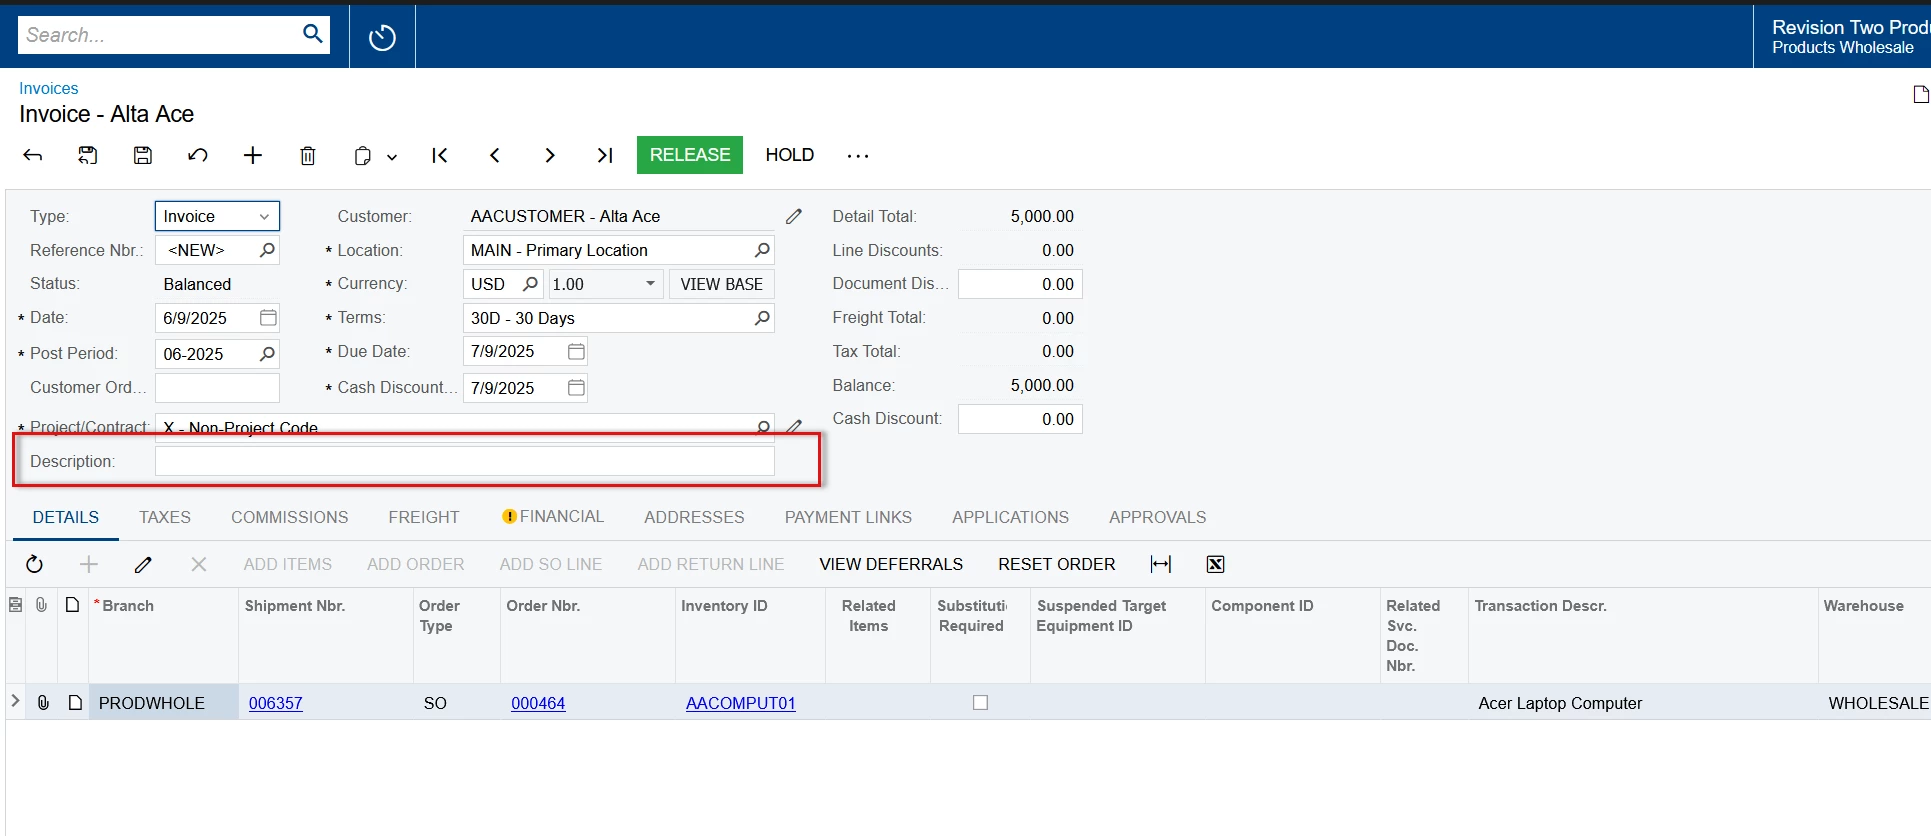Go to the previous record
This screenshot has height=836, width=1931.
coord(495,155)
